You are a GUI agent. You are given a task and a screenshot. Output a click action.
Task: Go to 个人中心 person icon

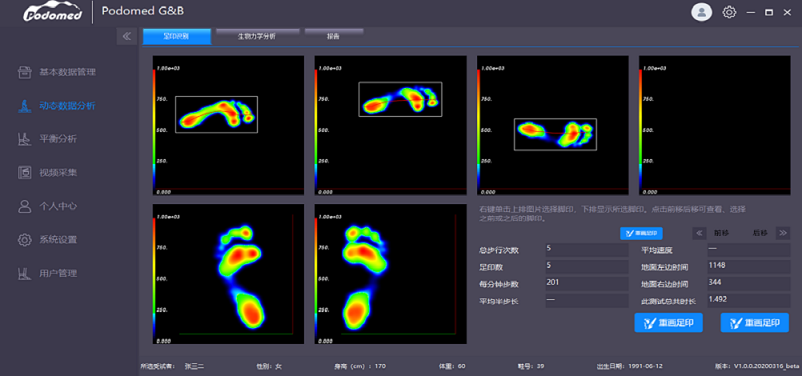[24, 206]
